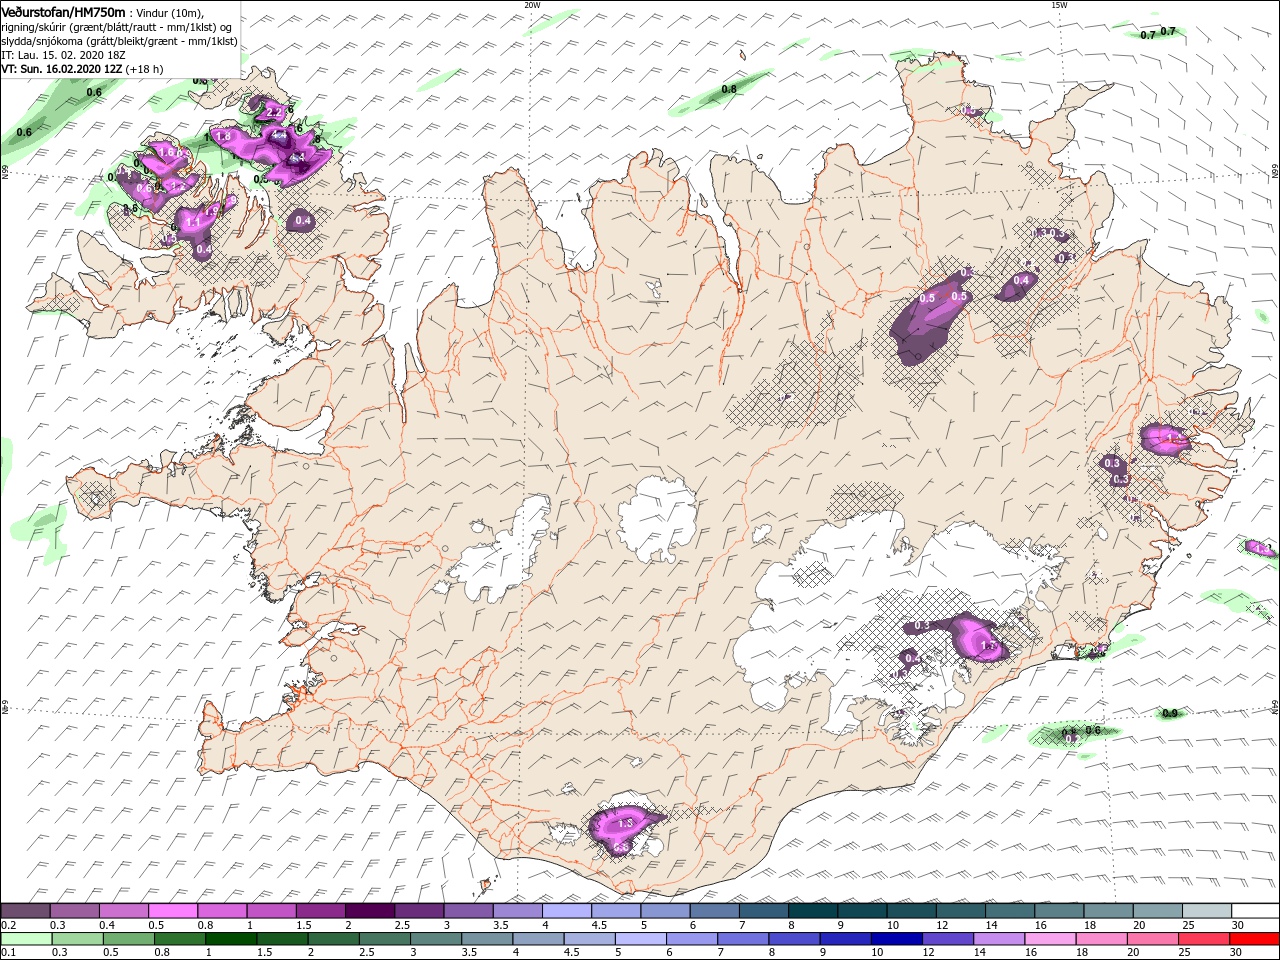The height and width of the screenshot is (960, 1280).
Task: Pick the 20 swatch in the bottom legend row
Action: (x=1152, y=939)
